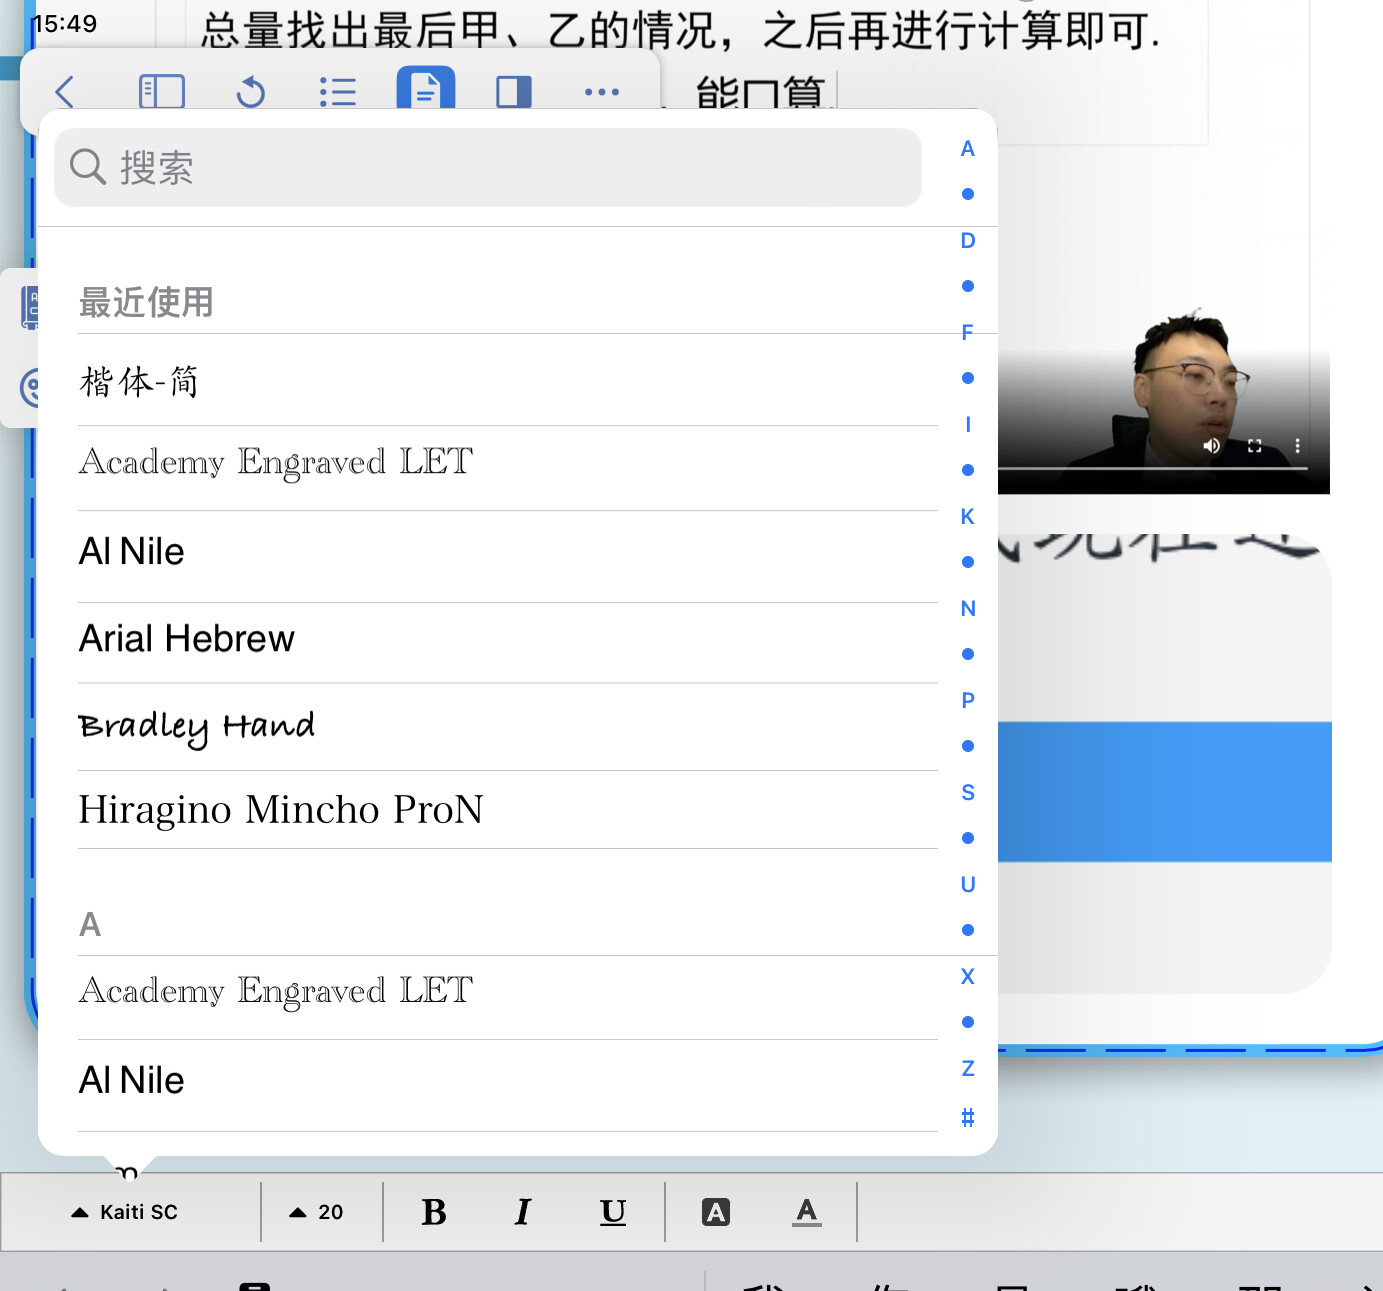The width and height of the screenshot is (1383, 1291).
Task: Mute the video with the speaker icon
Action: point(1211,446)
